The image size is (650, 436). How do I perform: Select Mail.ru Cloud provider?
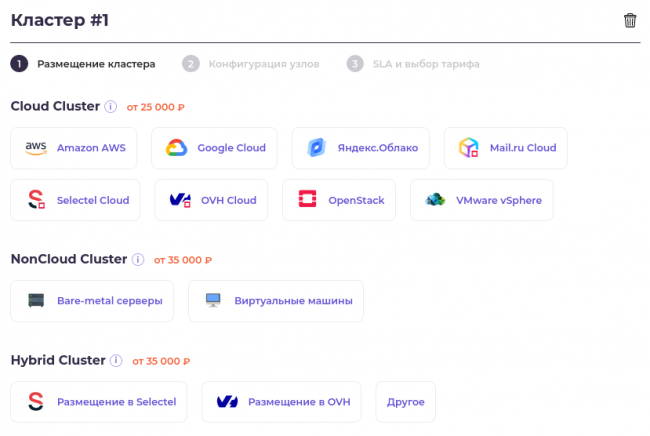505,148
